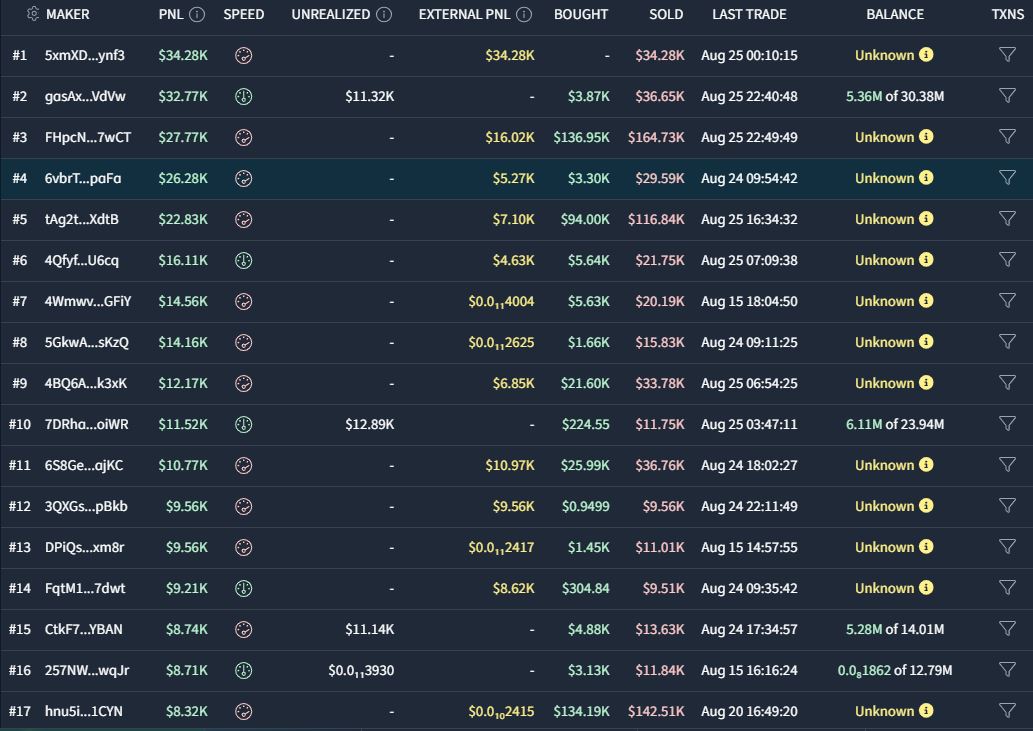Filter transactions for maker 4Wmwv...GFiY
The height and width of the screenshot is (731, 1033).
[x=1007, y=300]
